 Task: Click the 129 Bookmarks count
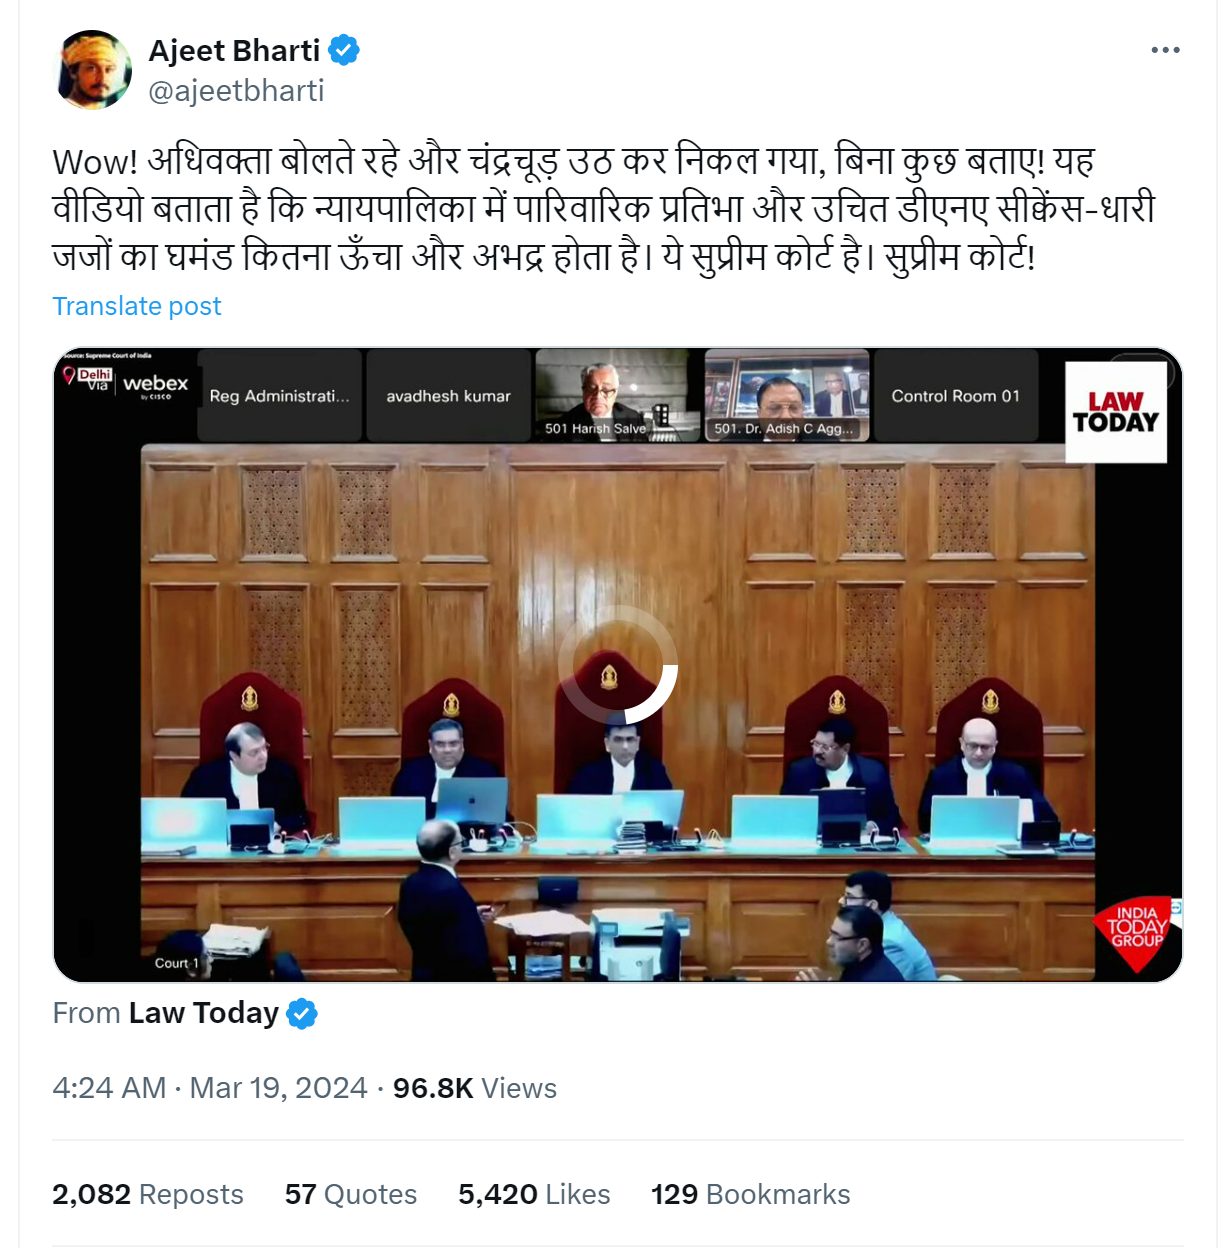[751, 1194]
